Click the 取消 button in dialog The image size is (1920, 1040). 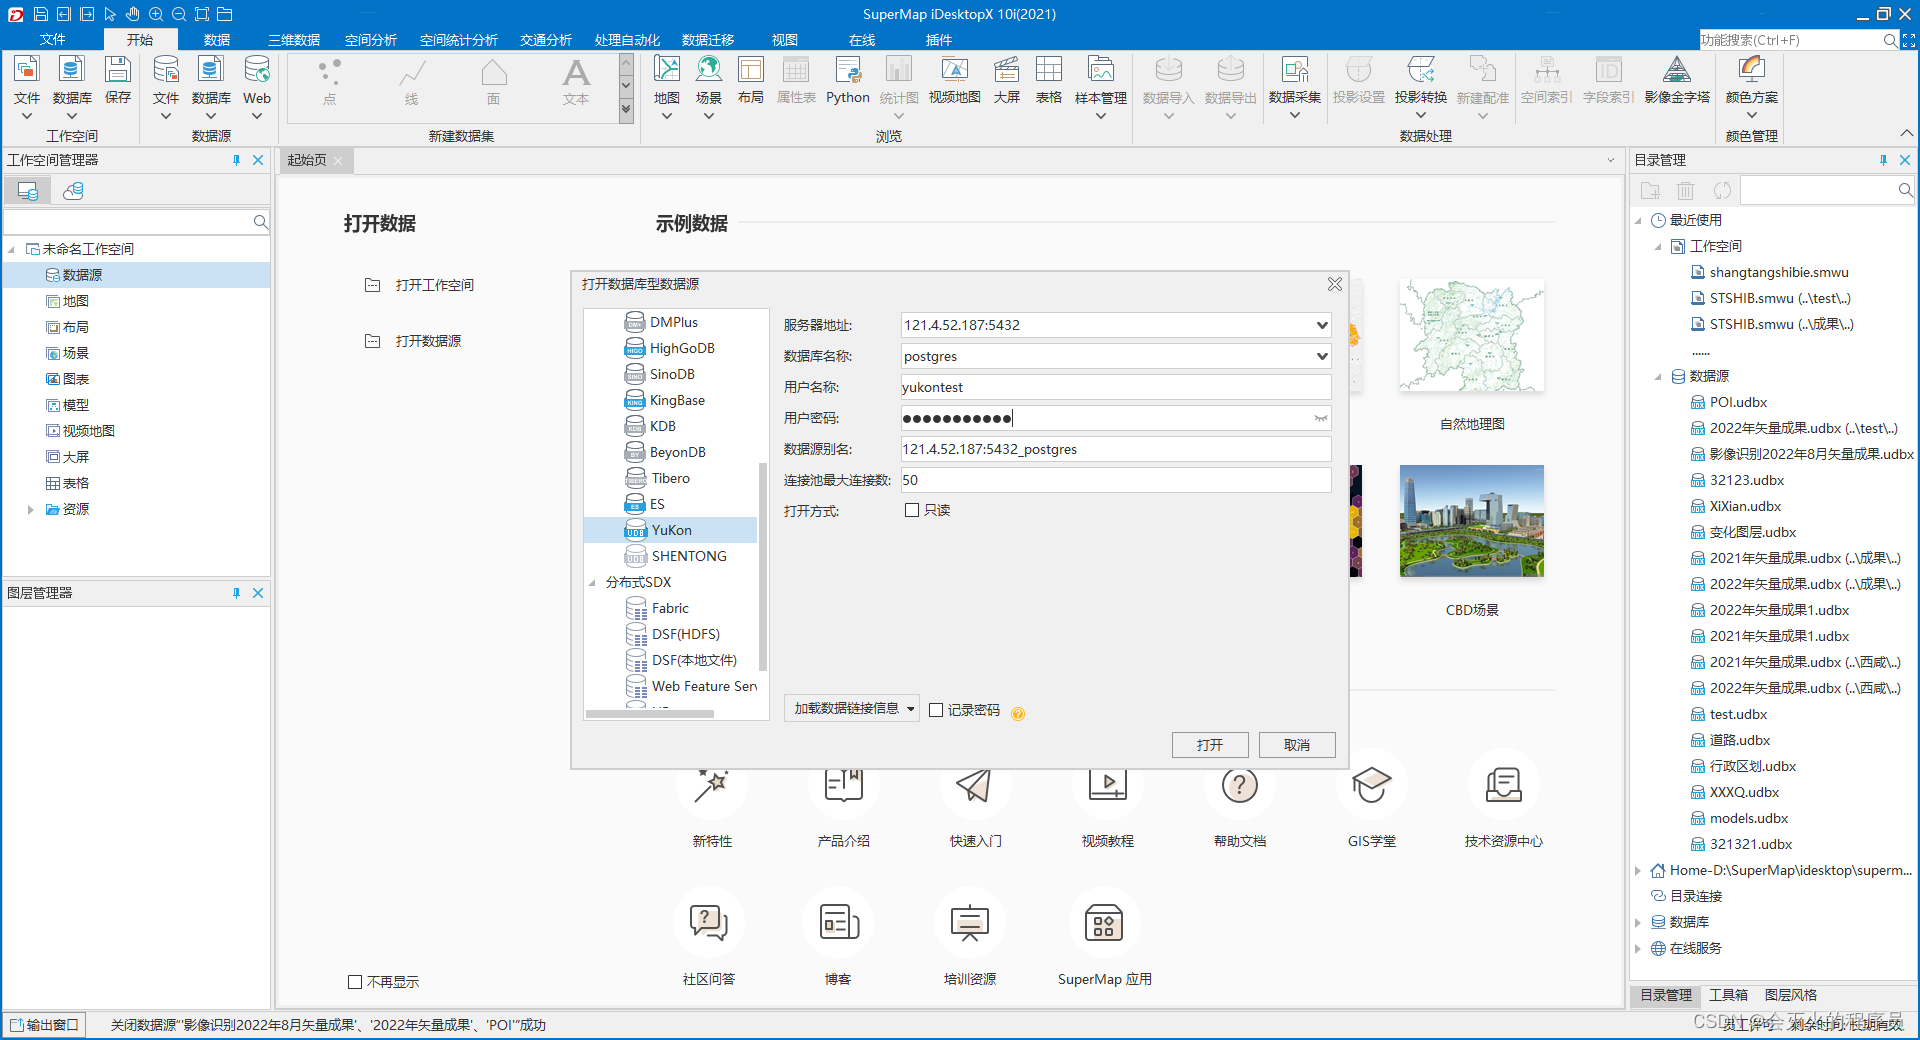click(x=1297, y=745)
